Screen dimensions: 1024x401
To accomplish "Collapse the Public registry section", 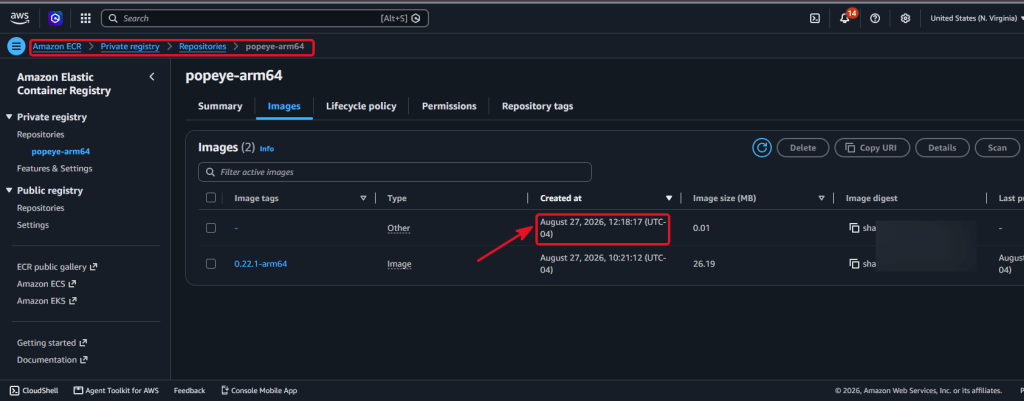I will tap(9, 191).
